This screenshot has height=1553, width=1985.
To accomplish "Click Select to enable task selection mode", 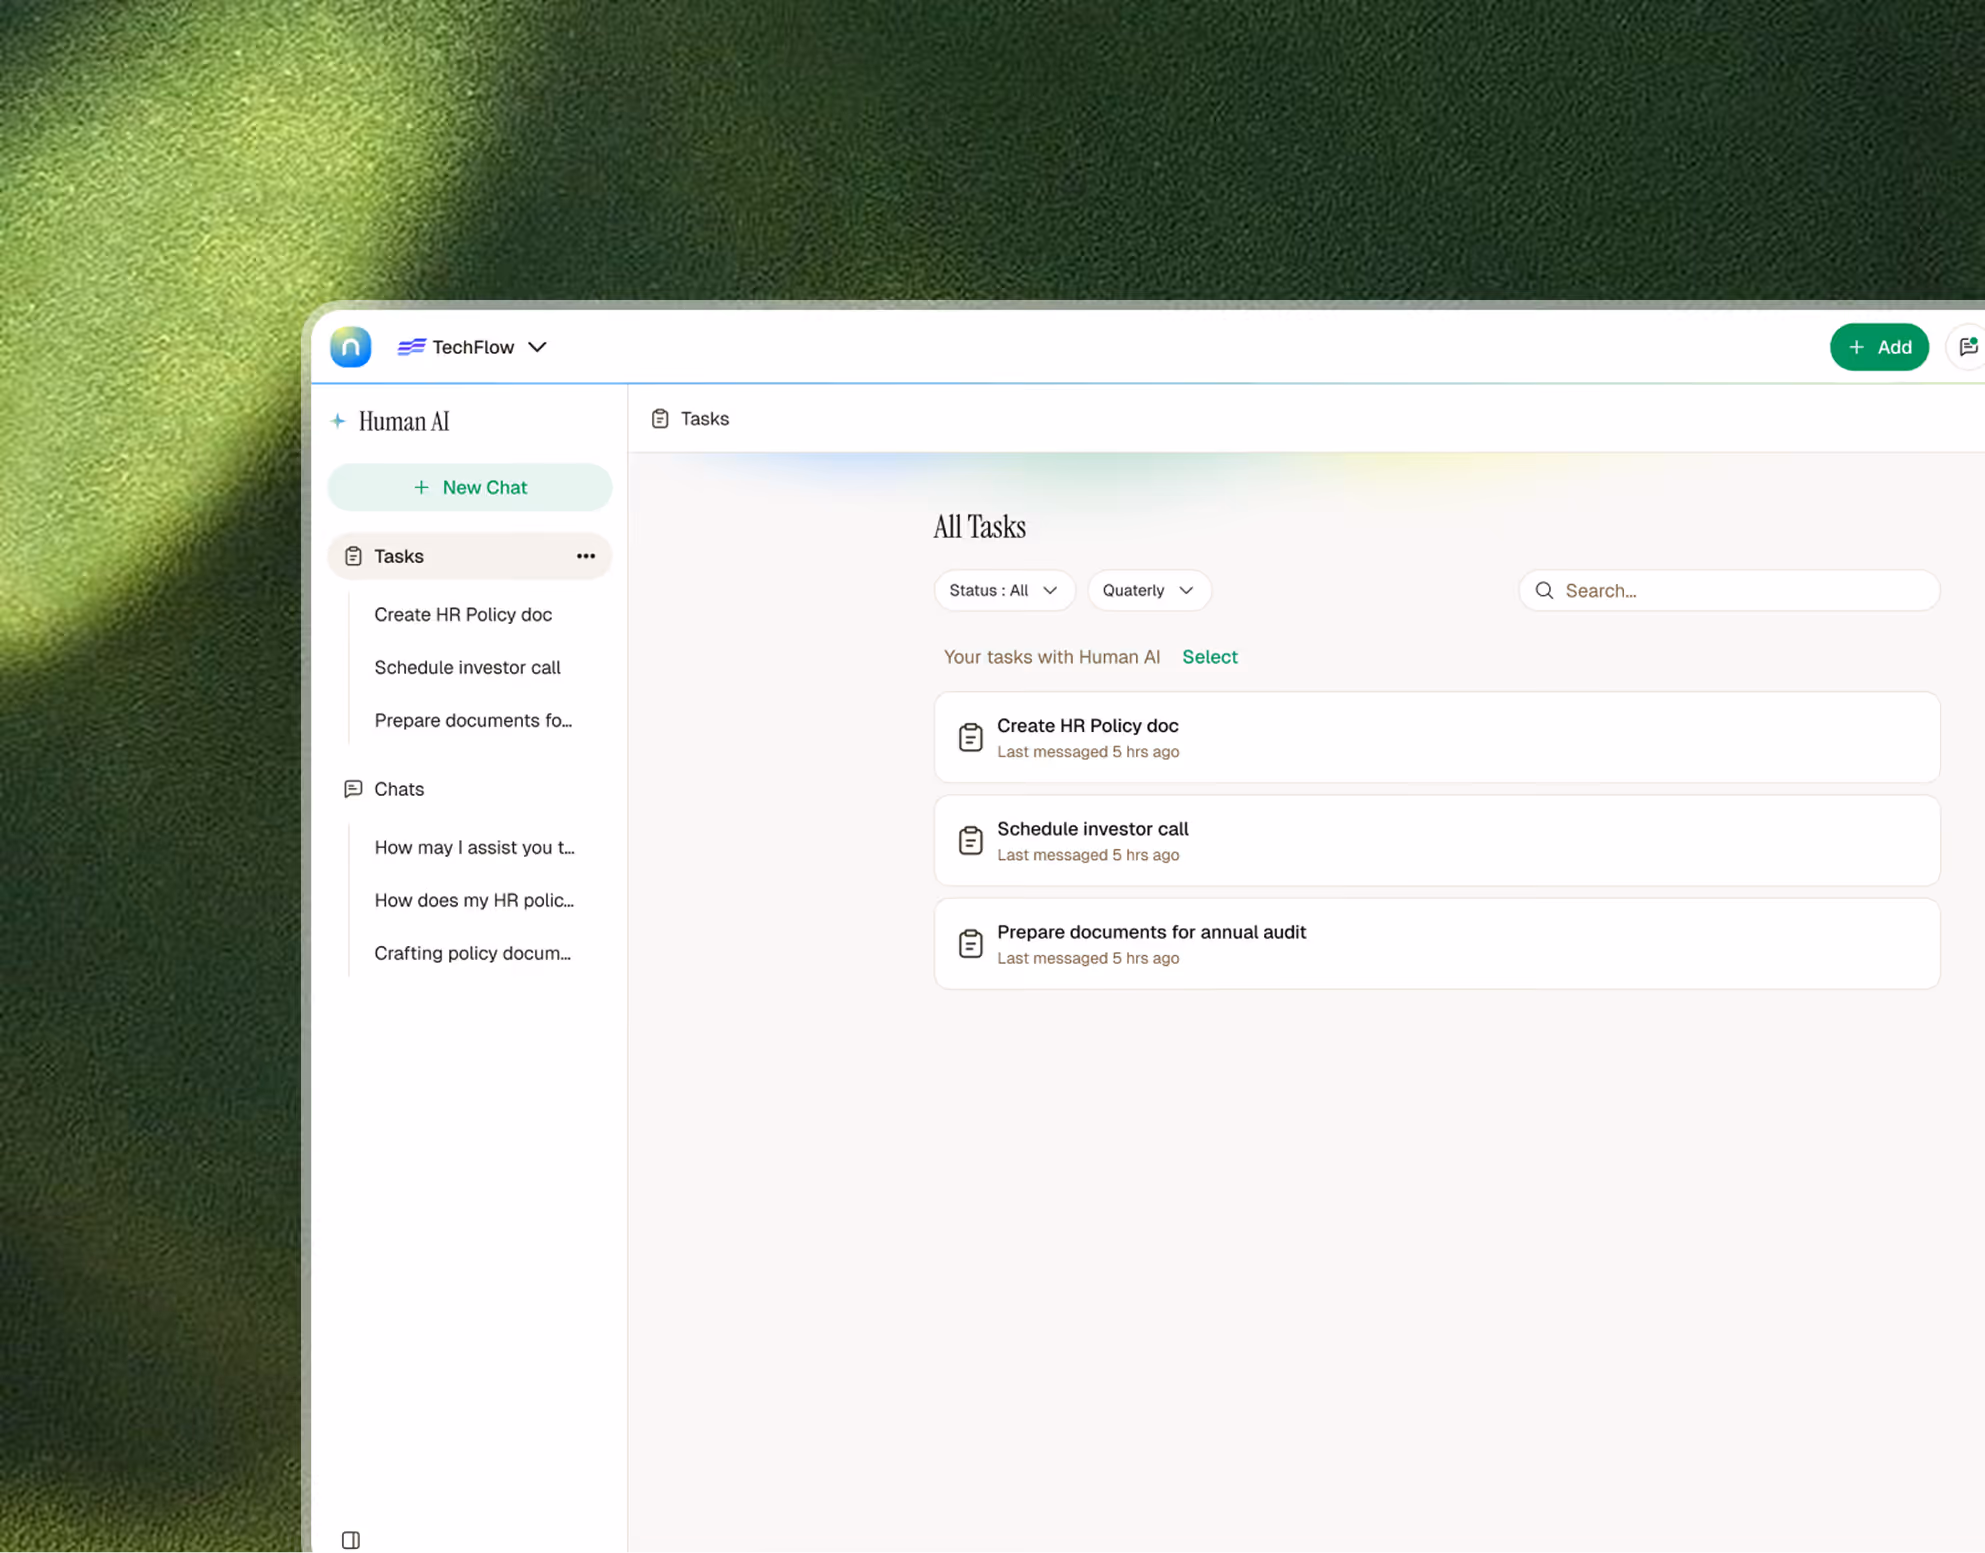I will point(1210,657).
